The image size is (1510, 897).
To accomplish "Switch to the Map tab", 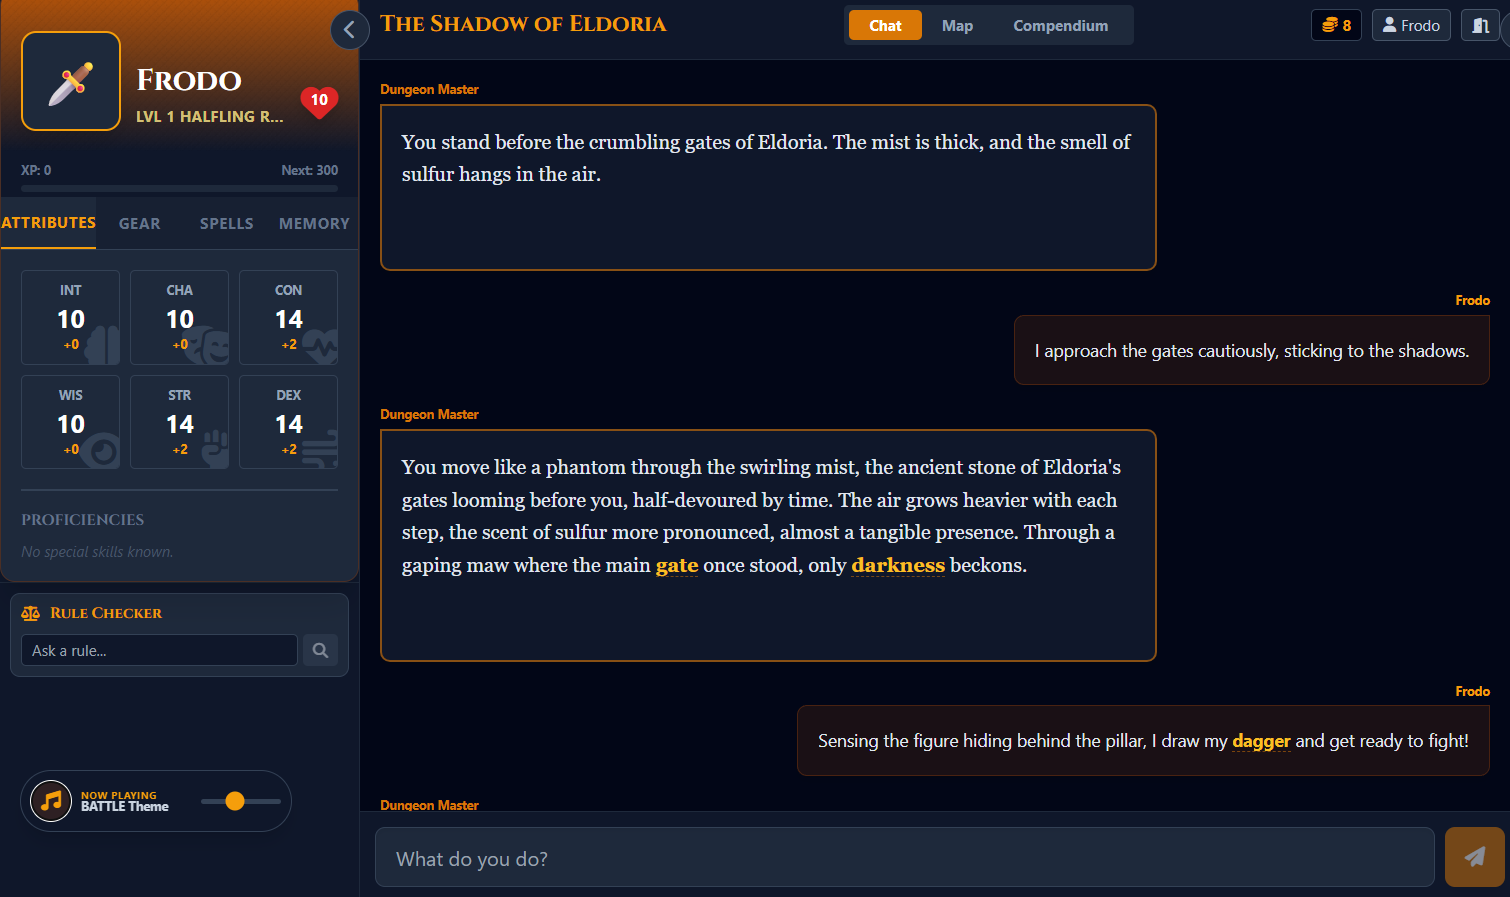I will click(957, 25).
